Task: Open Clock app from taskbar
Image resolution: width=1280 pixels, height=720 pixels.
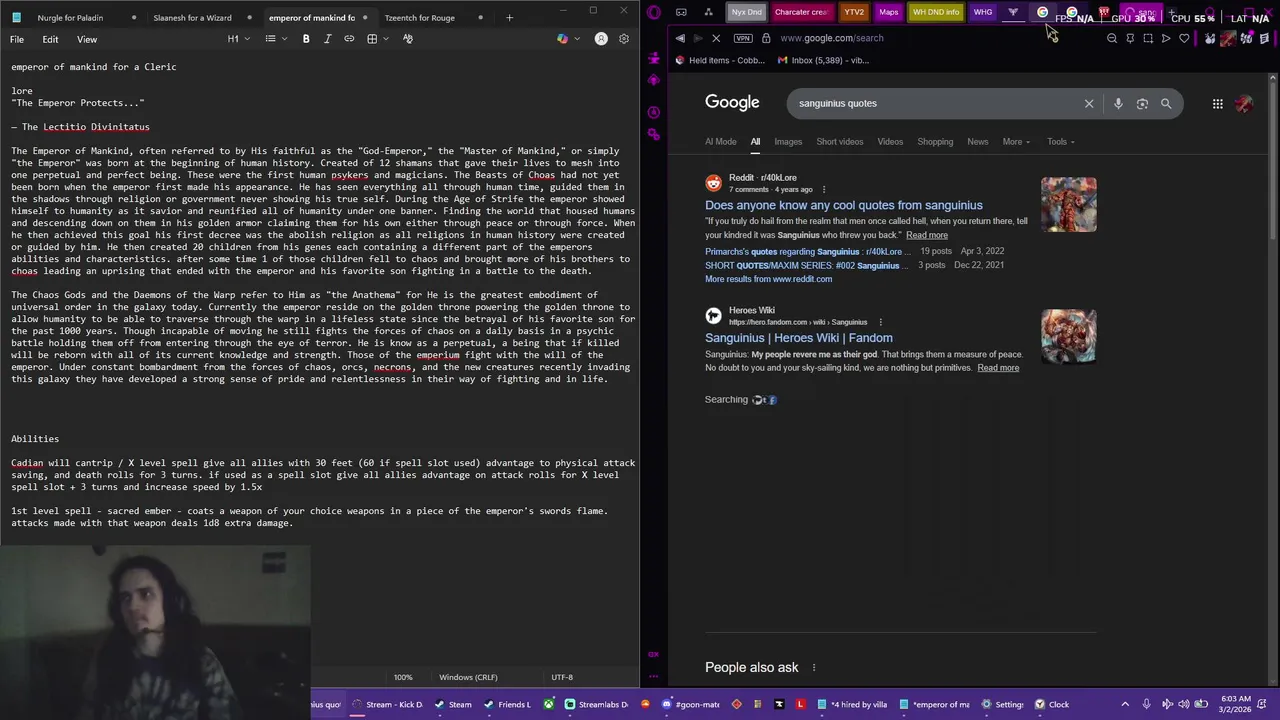Action: click(1052, 704)
